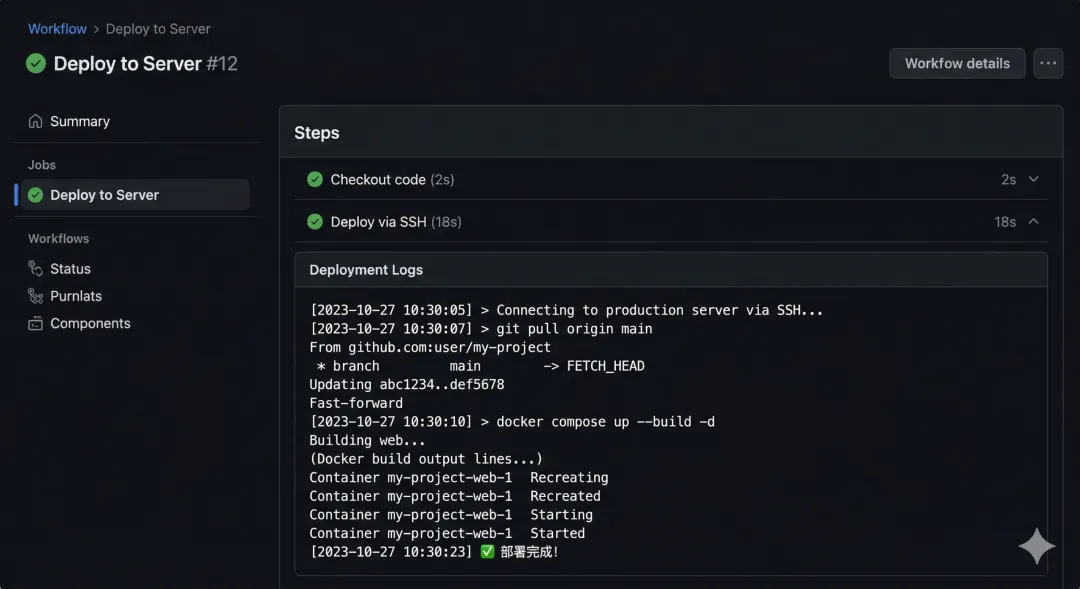Click the Purnlats workflow icon
1080x589 pixels.
[x=36, y=296]
